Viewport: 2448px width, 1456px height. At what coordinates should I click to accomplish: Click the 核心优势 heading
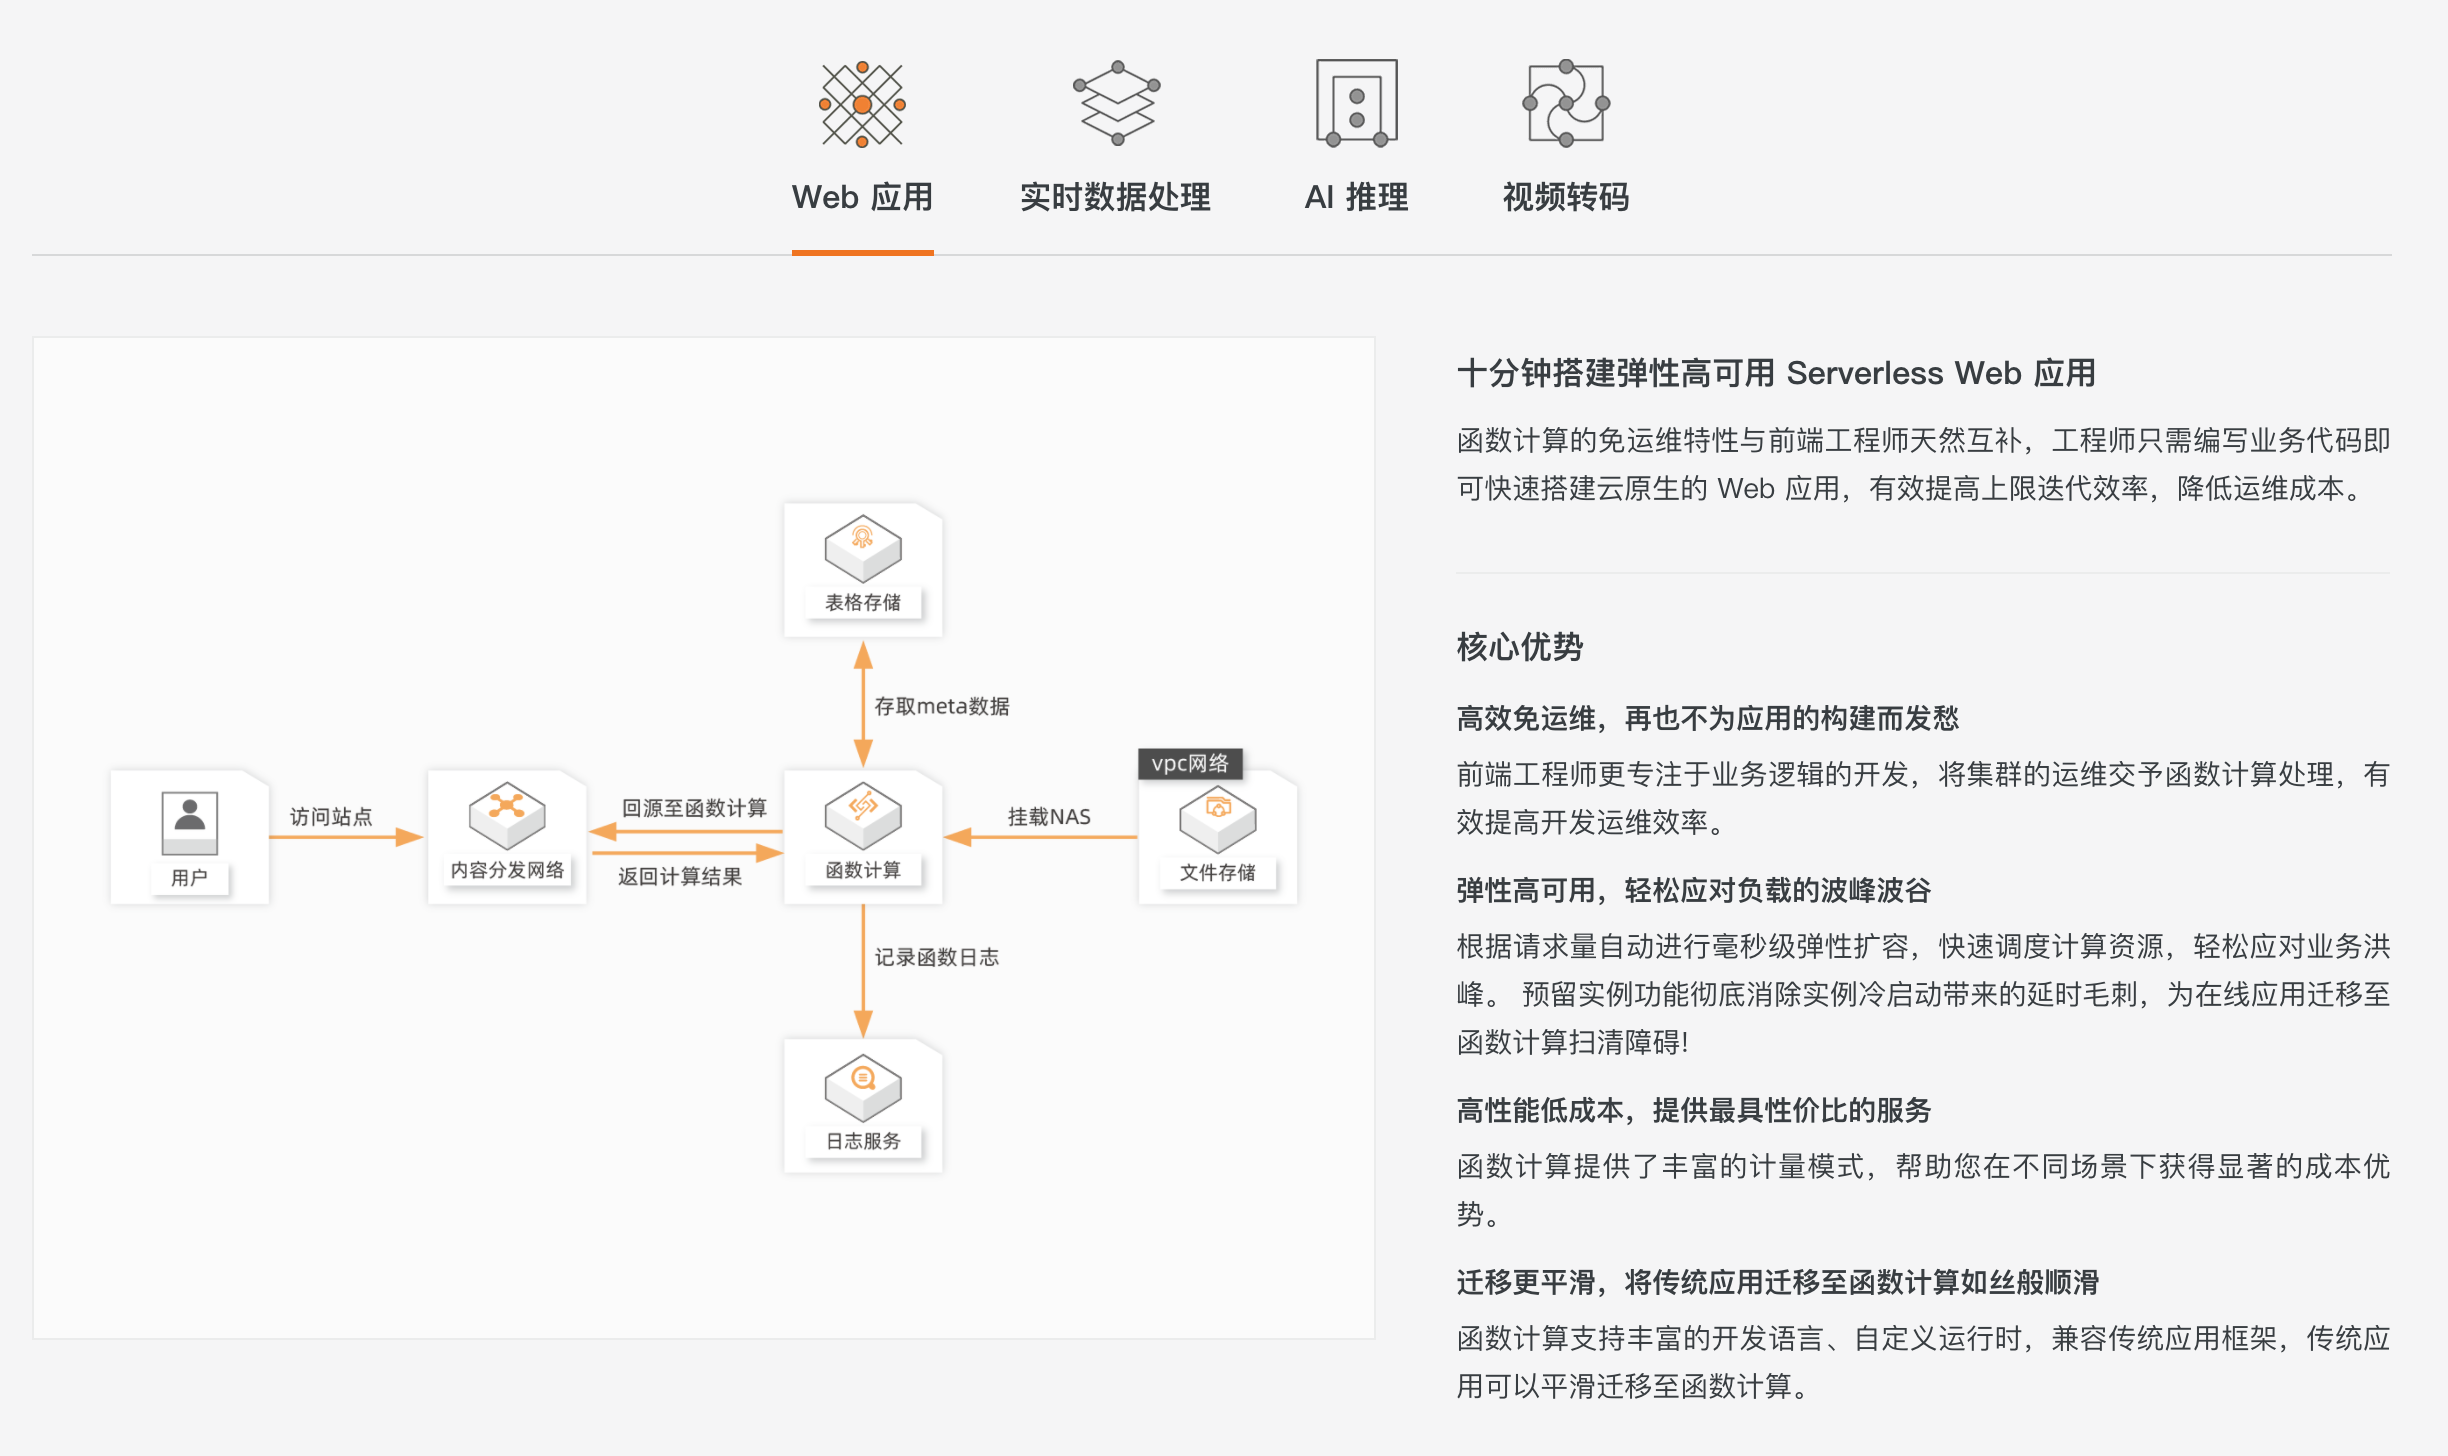pos(1519,647)
